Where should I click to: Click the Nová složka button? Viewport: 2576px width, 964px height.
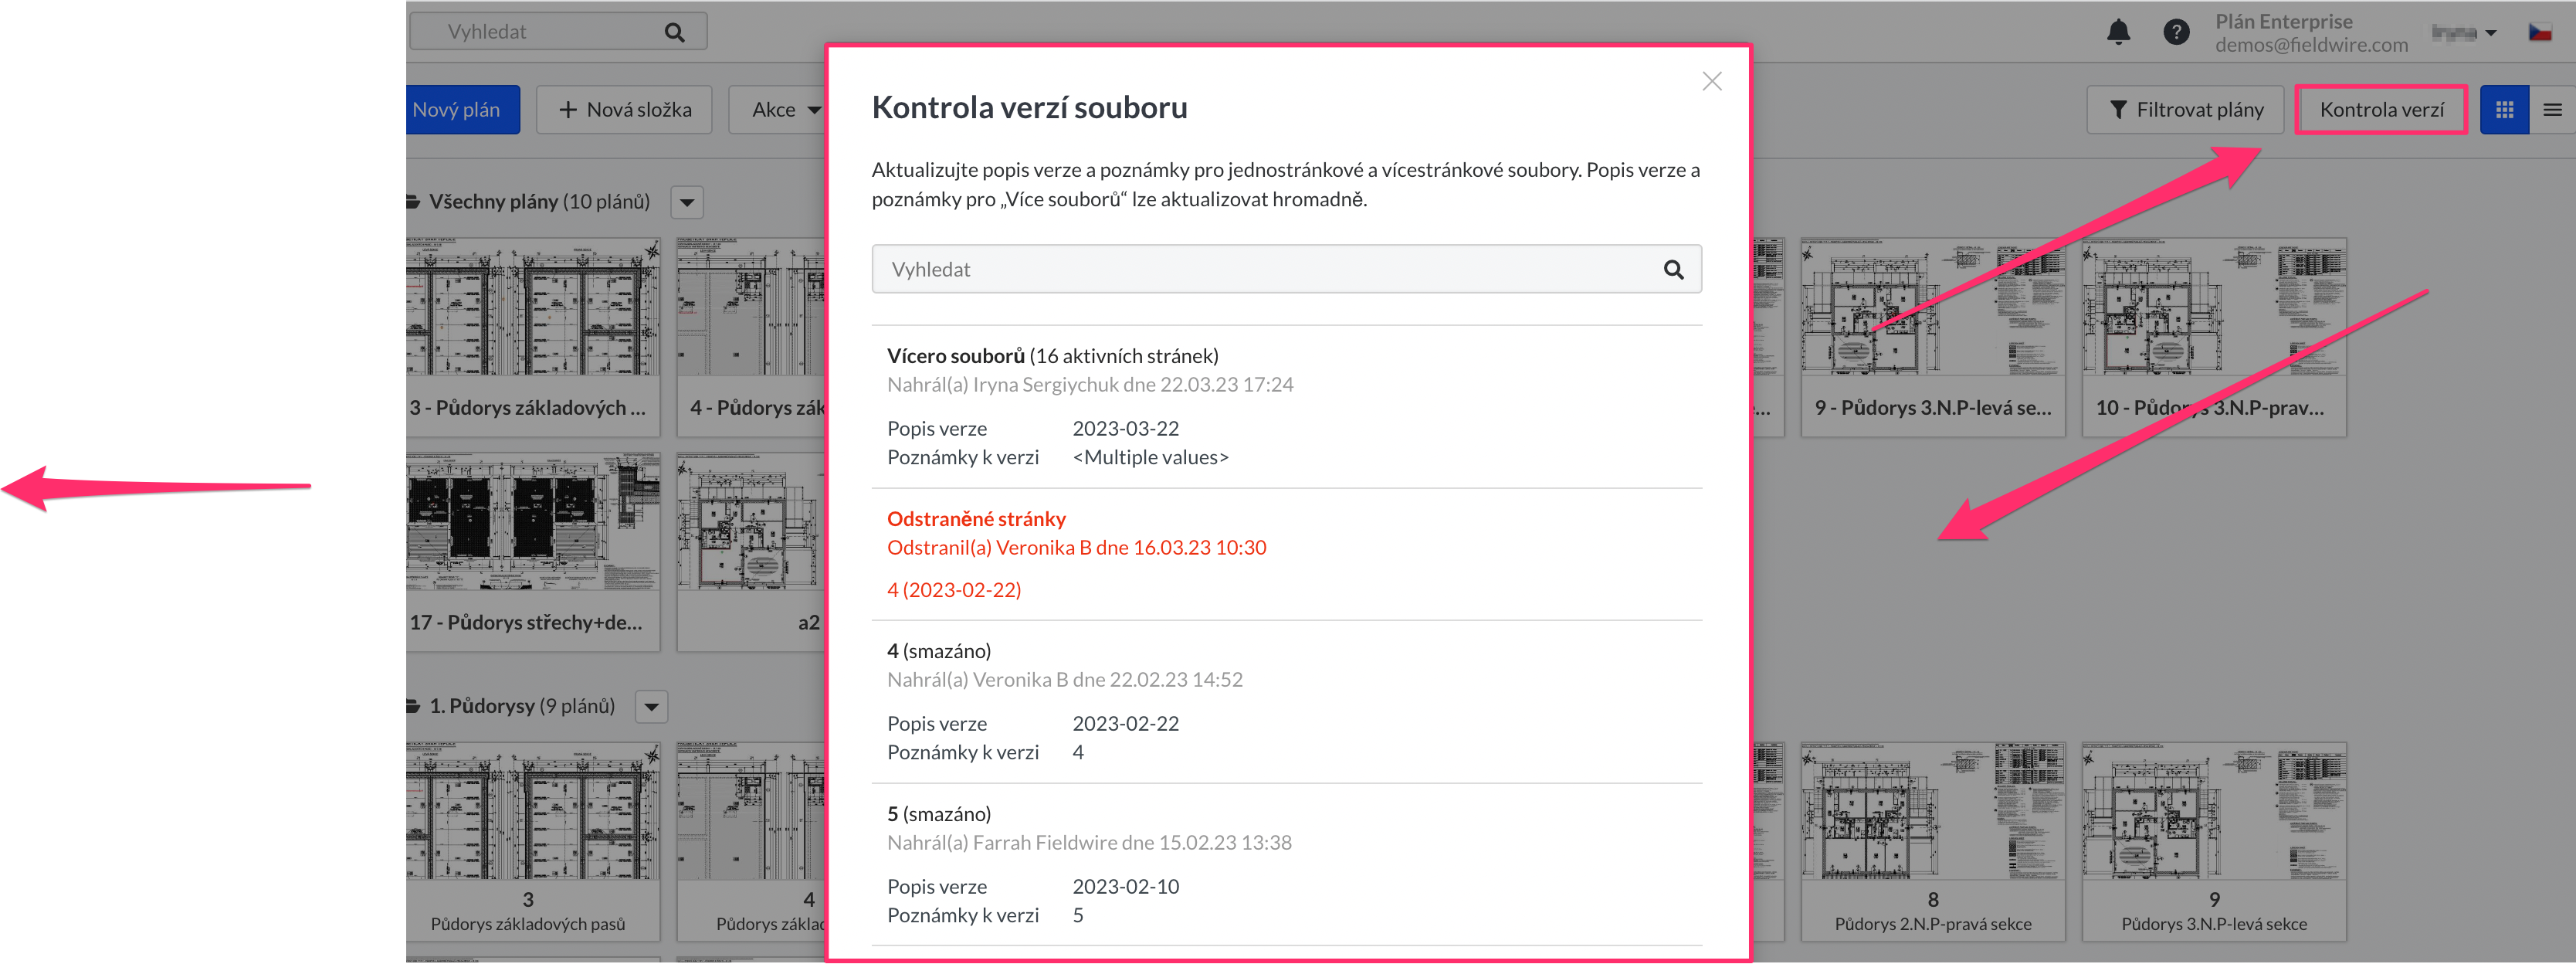pyautogui.click(x=624, y=109)
